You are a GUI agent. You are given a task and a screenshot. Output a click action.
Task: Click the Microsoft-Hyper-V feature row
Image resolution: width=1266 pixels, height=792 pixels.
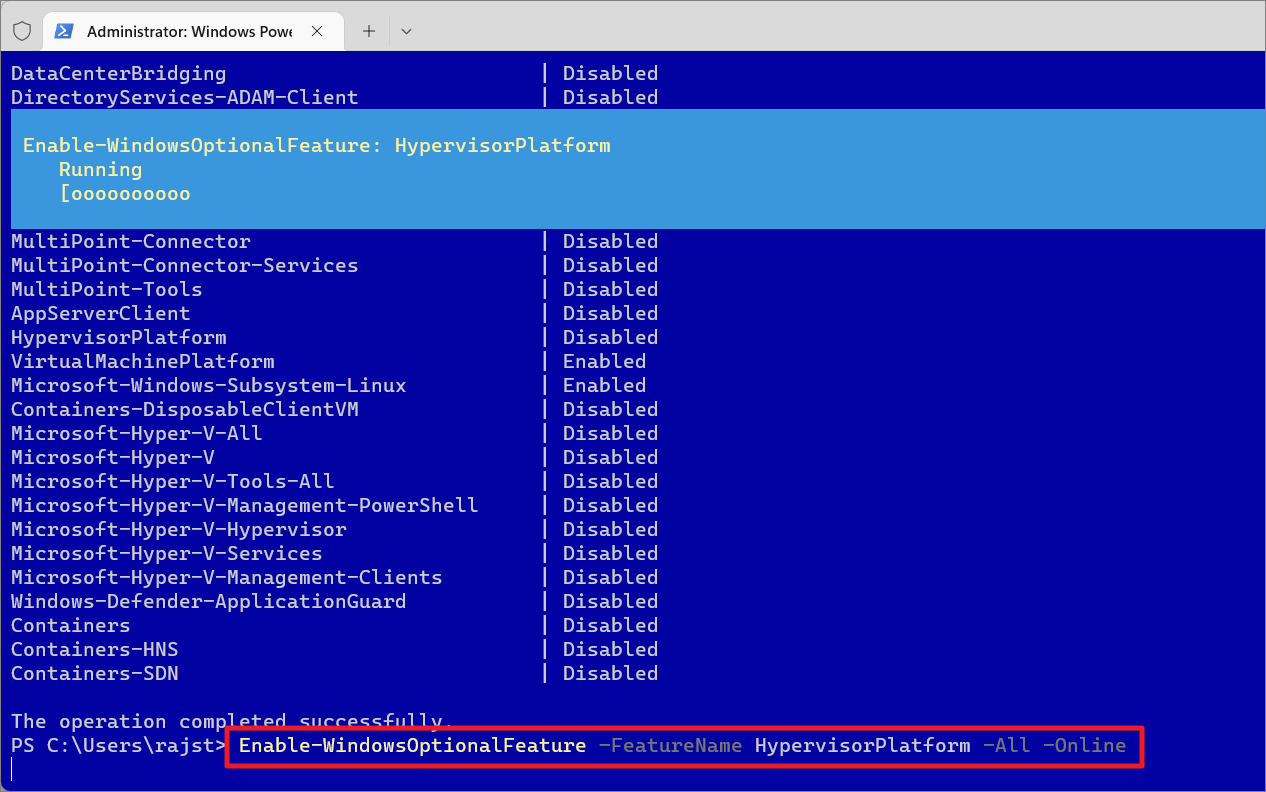pos(334,457)
